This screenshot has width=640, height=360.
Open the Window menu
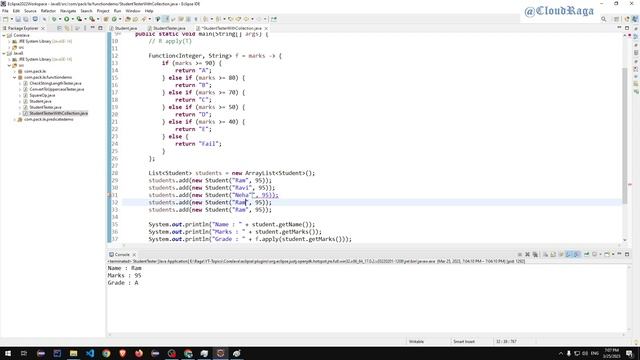point(133,11)
